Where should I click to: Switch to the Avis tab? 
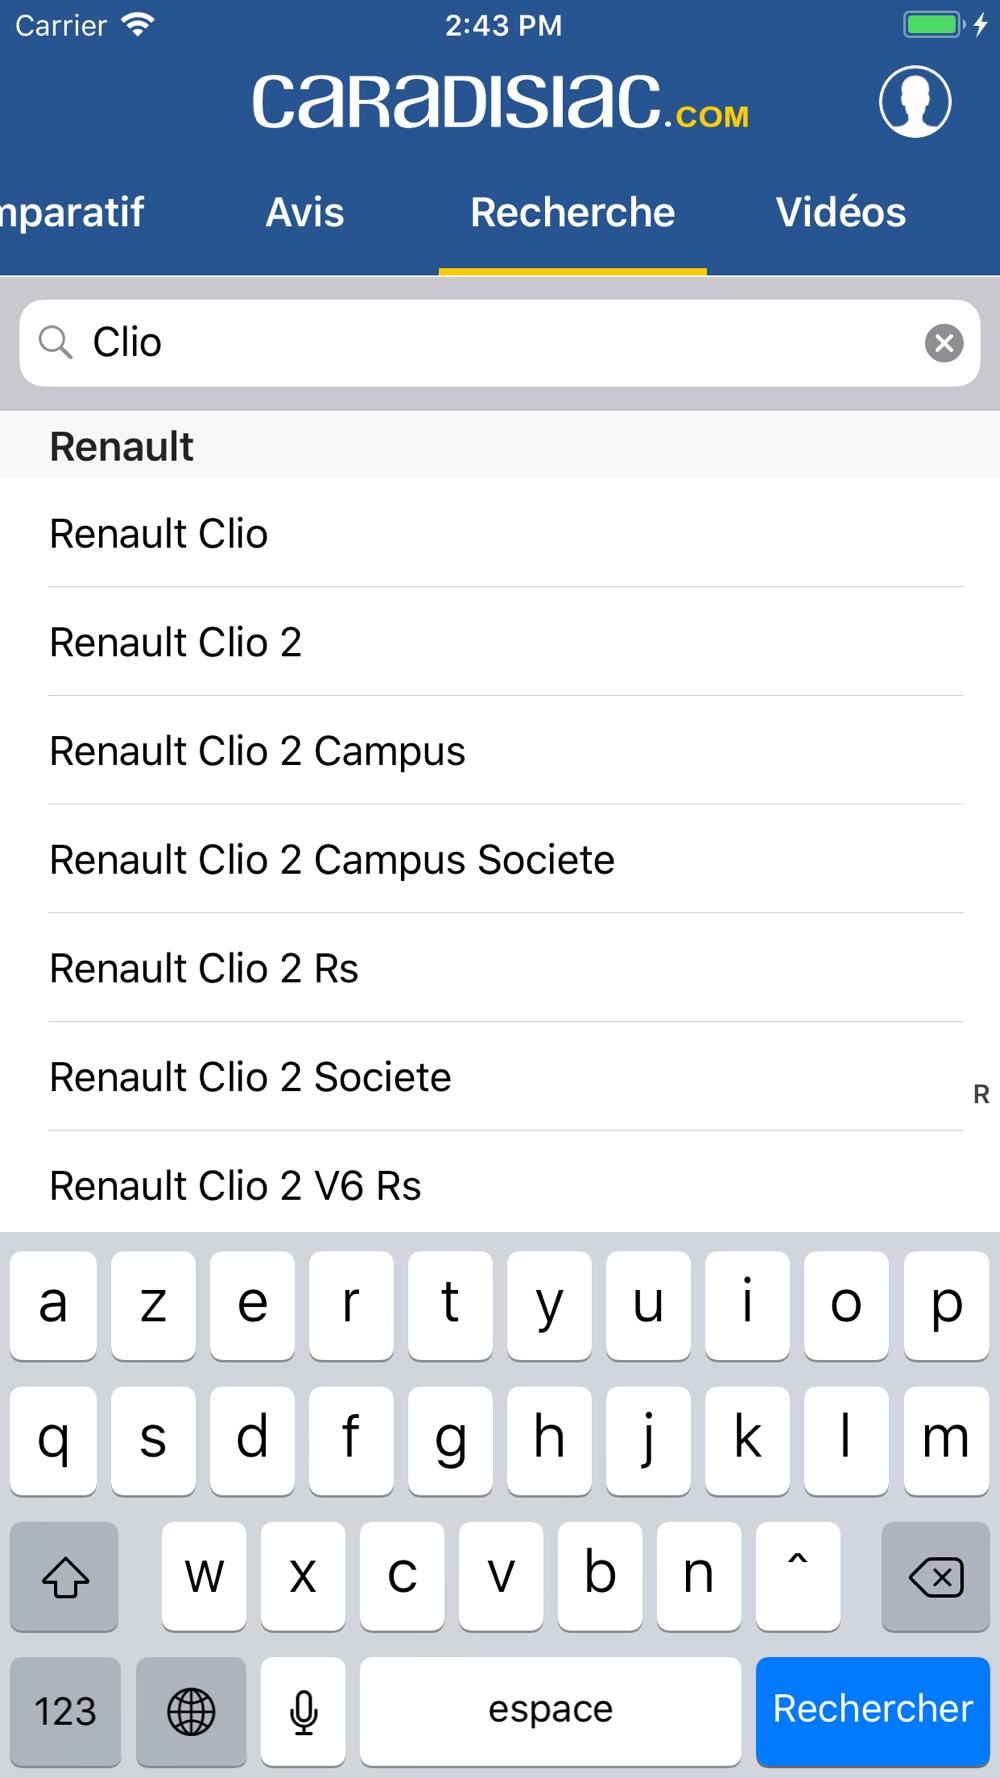point(305,212)
